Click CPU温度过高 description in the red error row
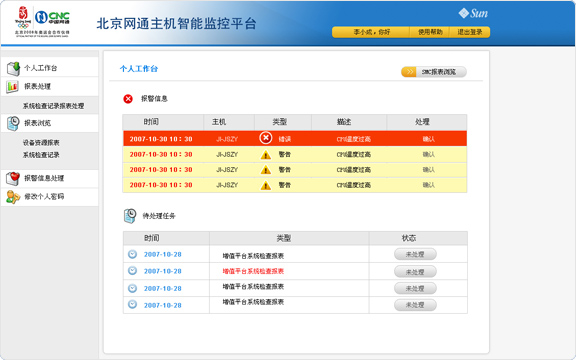Viewport: 576px width, 360px height. 354,139
